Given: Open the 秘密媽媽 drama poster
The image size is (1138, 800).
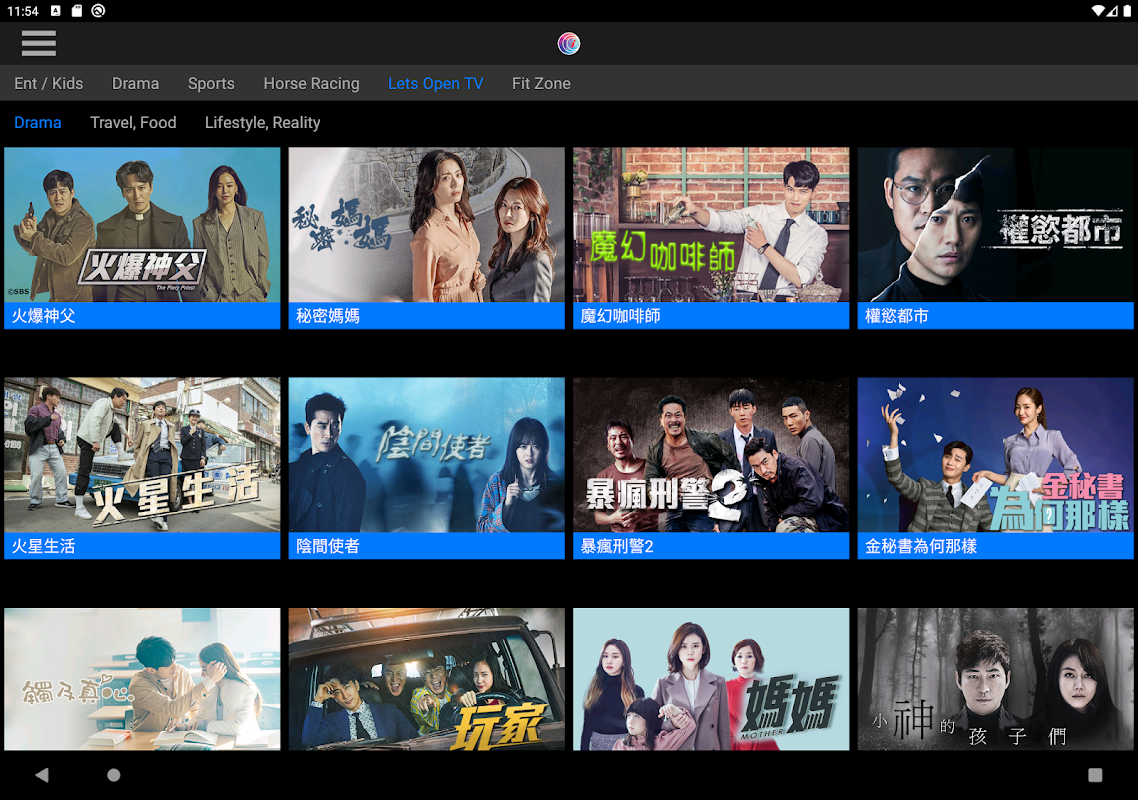Looking at the screenshot, I should 427,225.
